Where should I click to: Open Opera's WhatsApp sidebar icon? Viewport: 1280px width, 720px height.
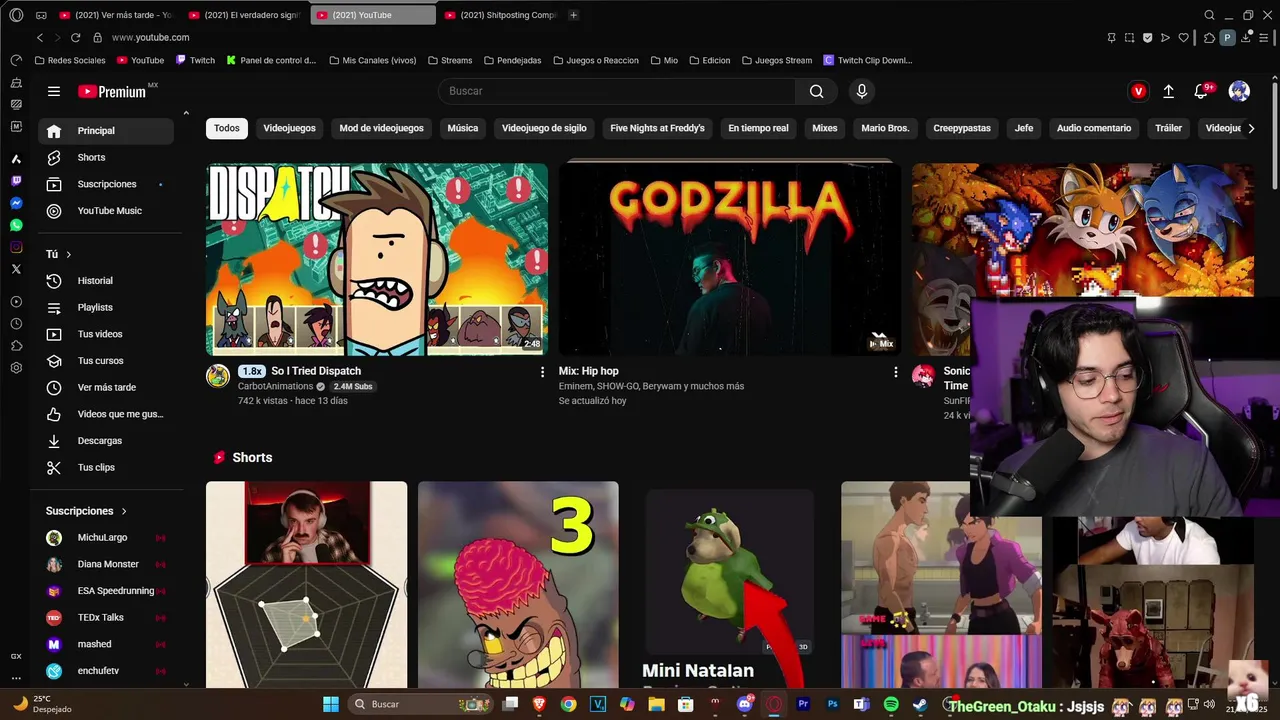tap(16, 225)
